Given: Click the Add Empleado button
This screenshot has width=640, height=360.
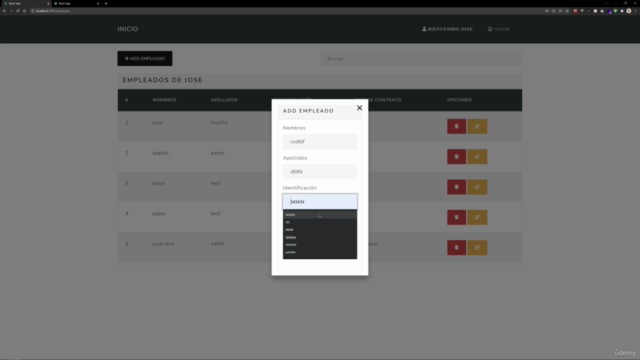Looking at the screenshot, I should pos(145,58).
